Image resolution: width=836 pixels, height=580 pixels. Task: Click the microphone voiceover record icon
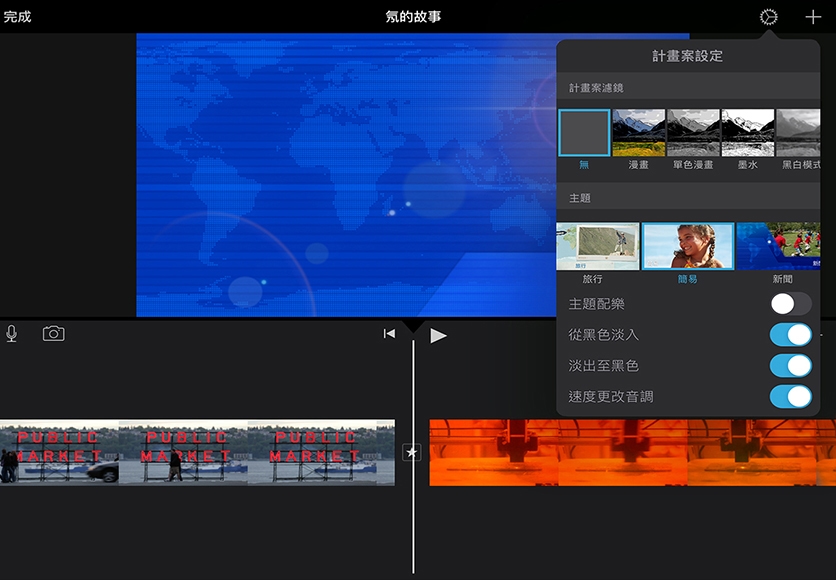pos(11,334)
